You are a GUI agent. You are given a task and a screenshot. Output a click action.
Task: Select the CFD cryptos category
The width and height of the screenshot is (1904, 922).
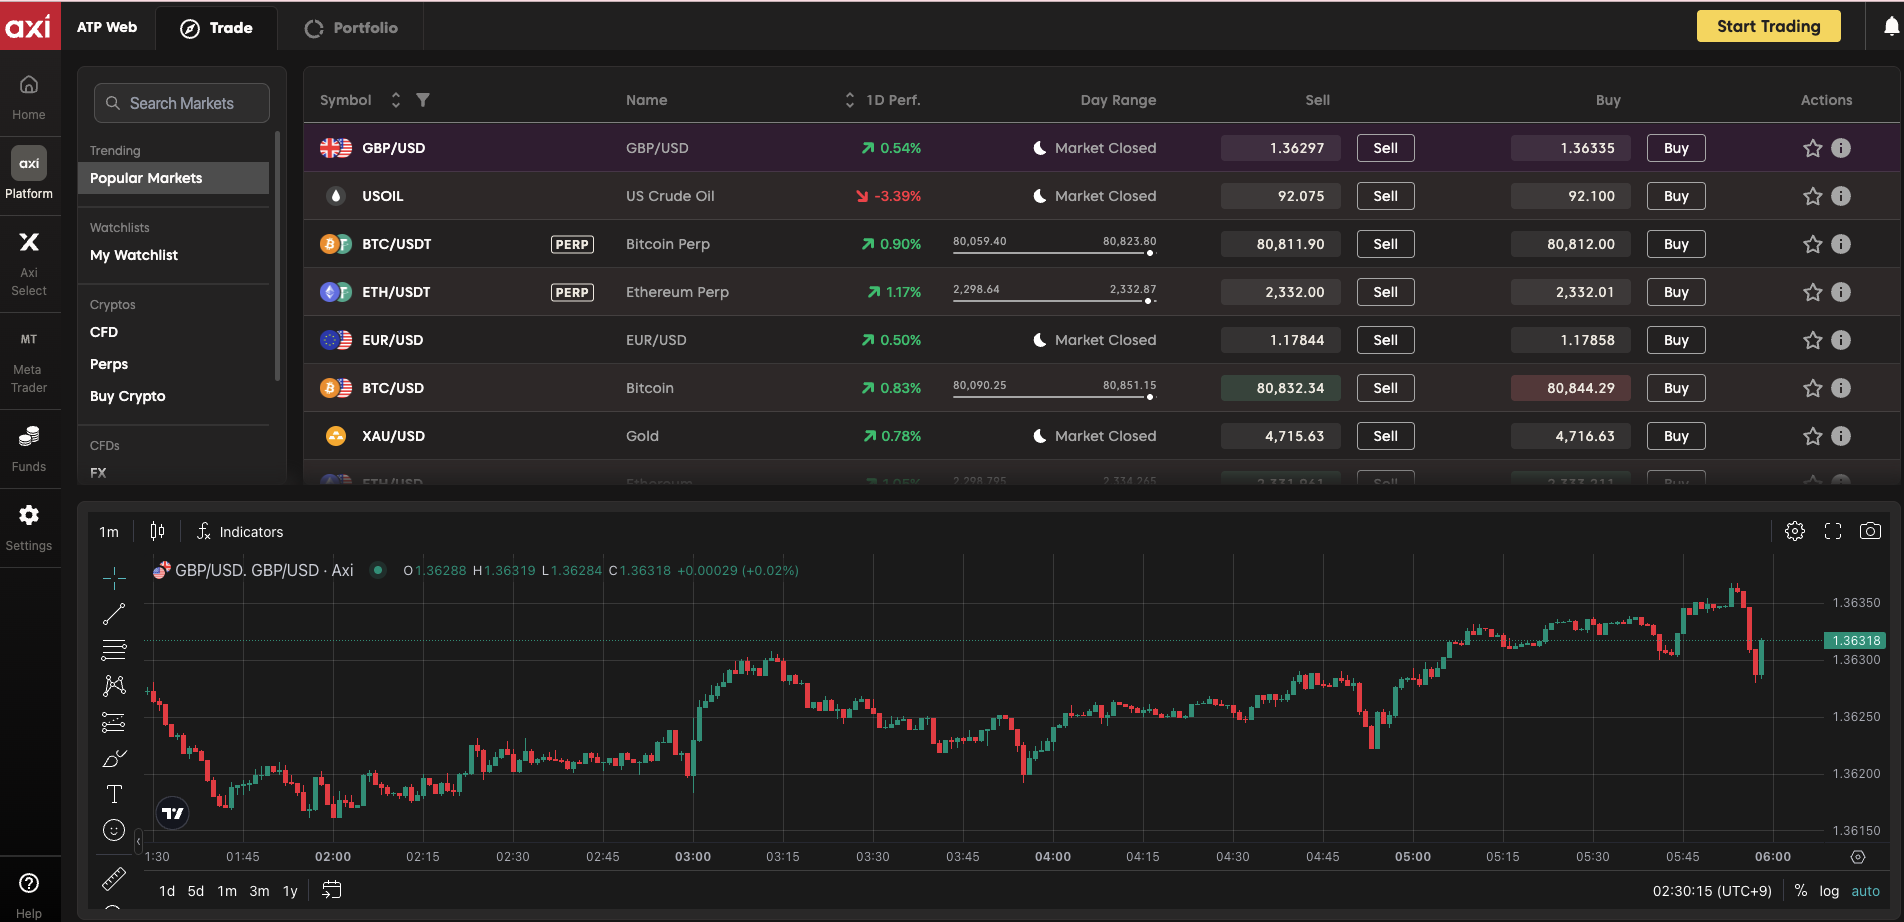104,332
